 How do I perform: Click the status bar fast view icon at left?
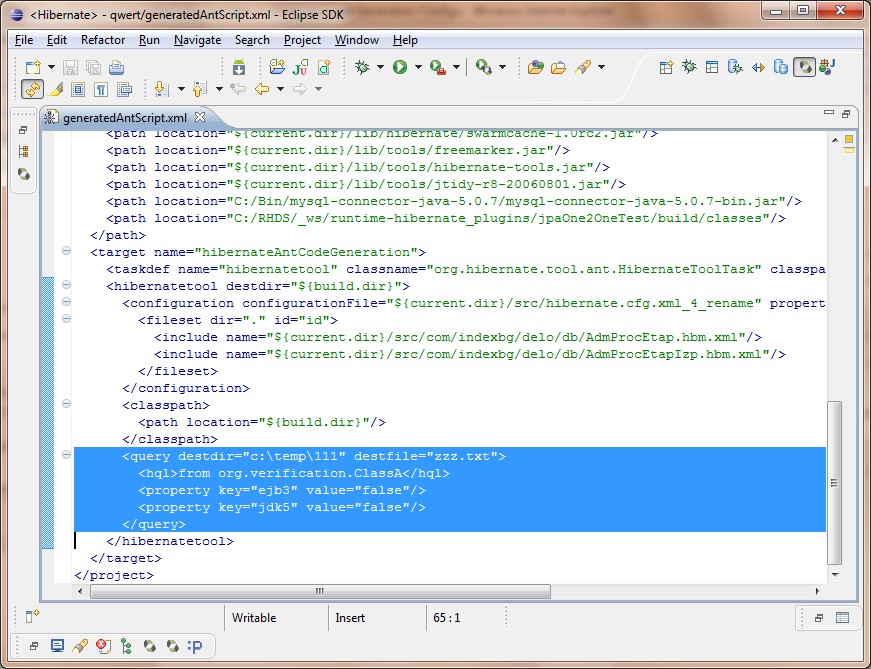pos(33,616)
